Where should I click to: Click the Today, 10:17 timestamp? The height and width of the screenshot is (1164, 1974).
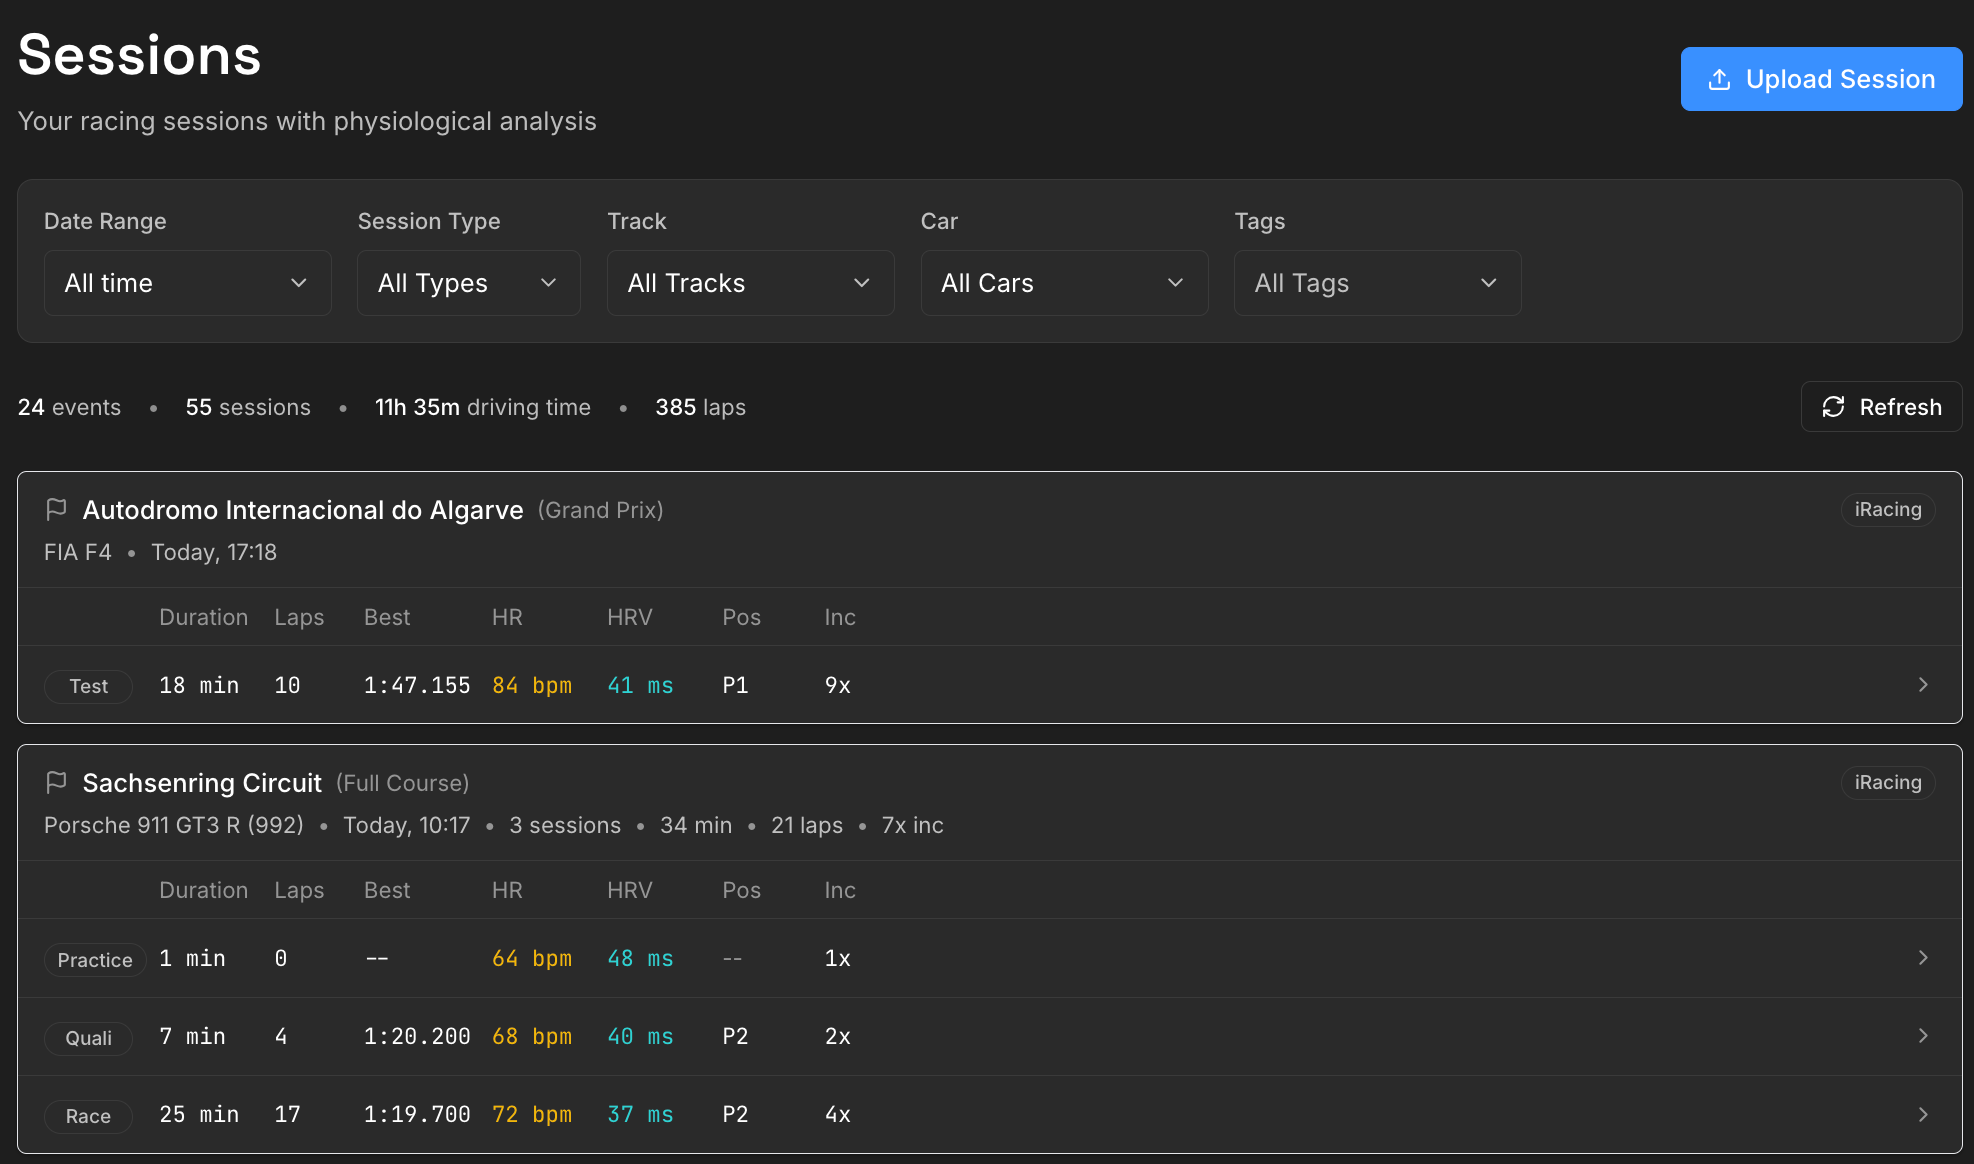click(x=406, y=825)
